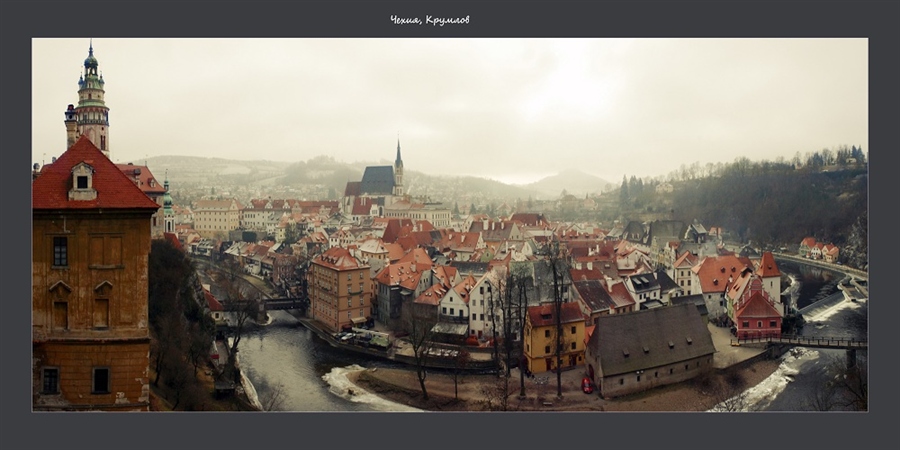Click the stone bridge on the left river bend
900x450 pixels.
click(x=283, y=304)
